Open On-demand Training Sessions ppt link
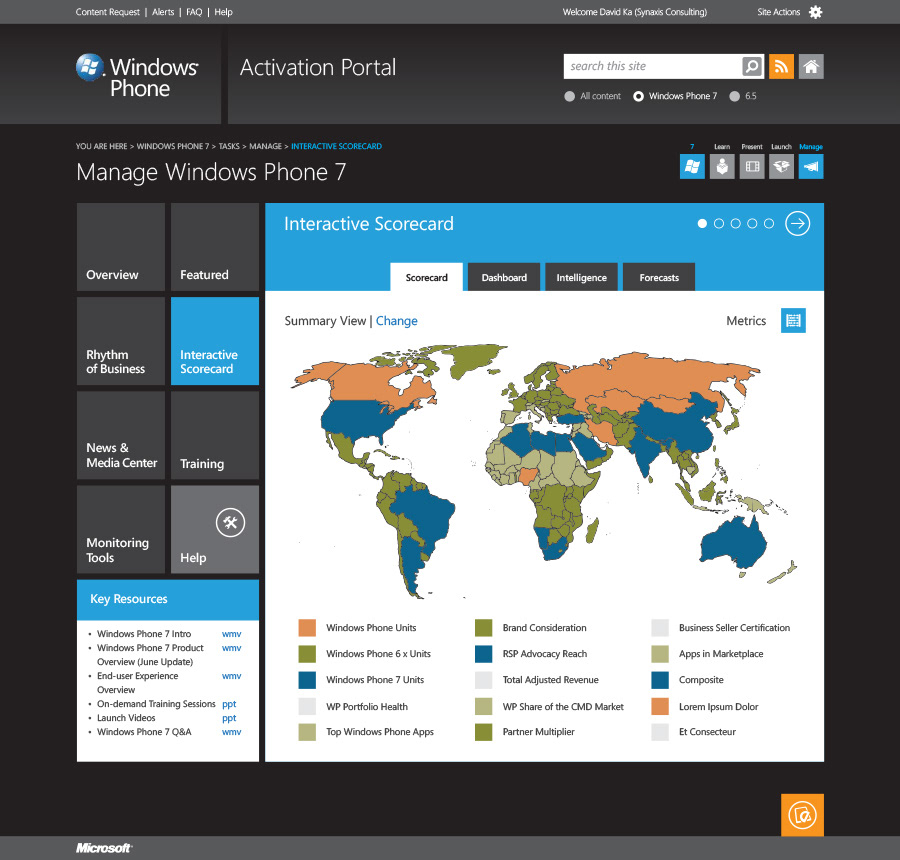The height and width of the screenshot is (860, 900). pos(229,704)
